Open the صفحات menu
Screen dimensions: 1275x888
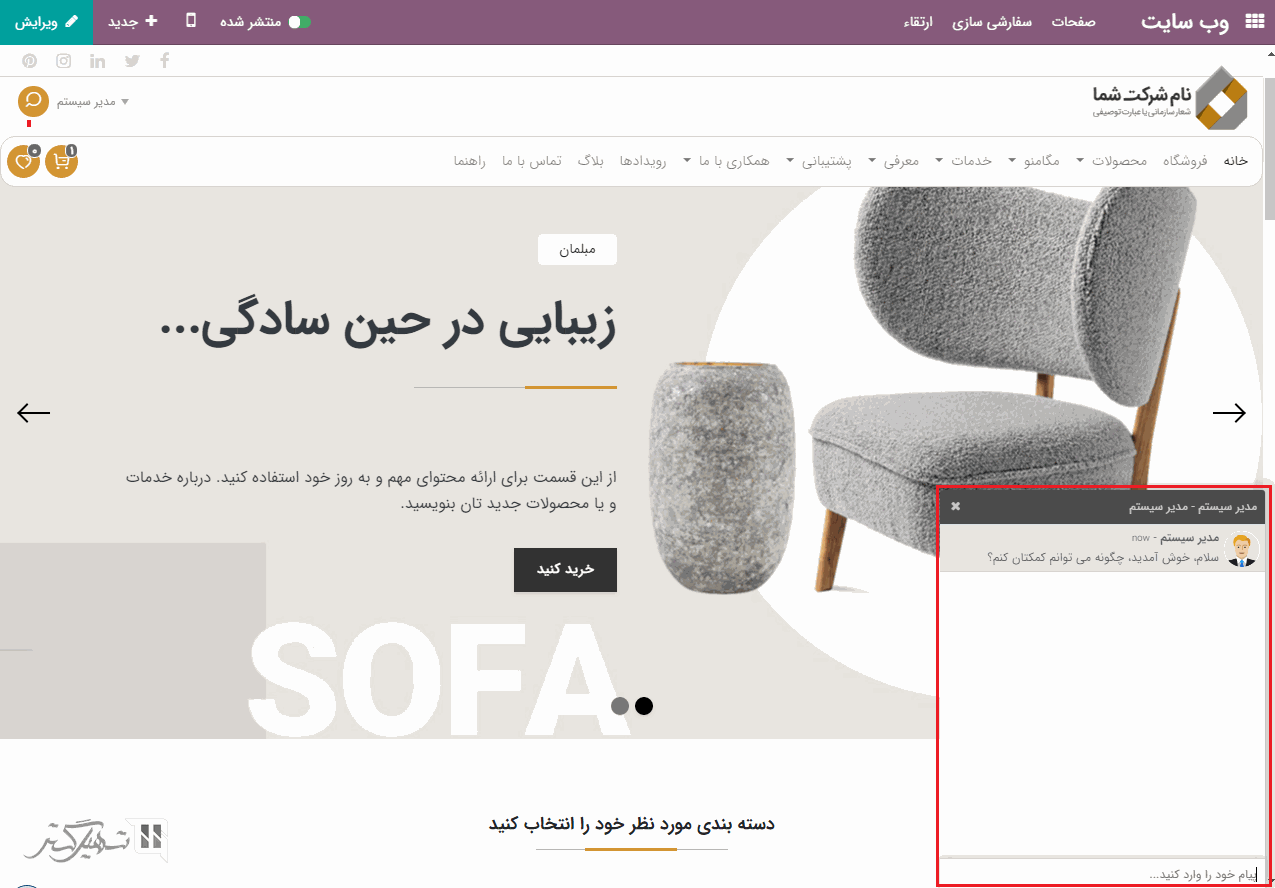pos(1073,21)
